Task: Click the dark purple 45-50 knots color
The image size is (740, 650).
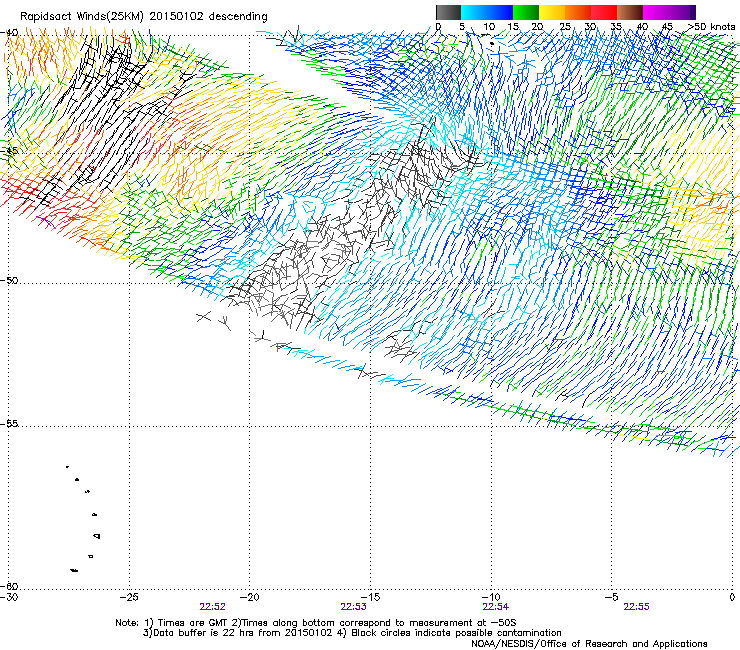Action: pyautogui.click(x=682, y=12)
